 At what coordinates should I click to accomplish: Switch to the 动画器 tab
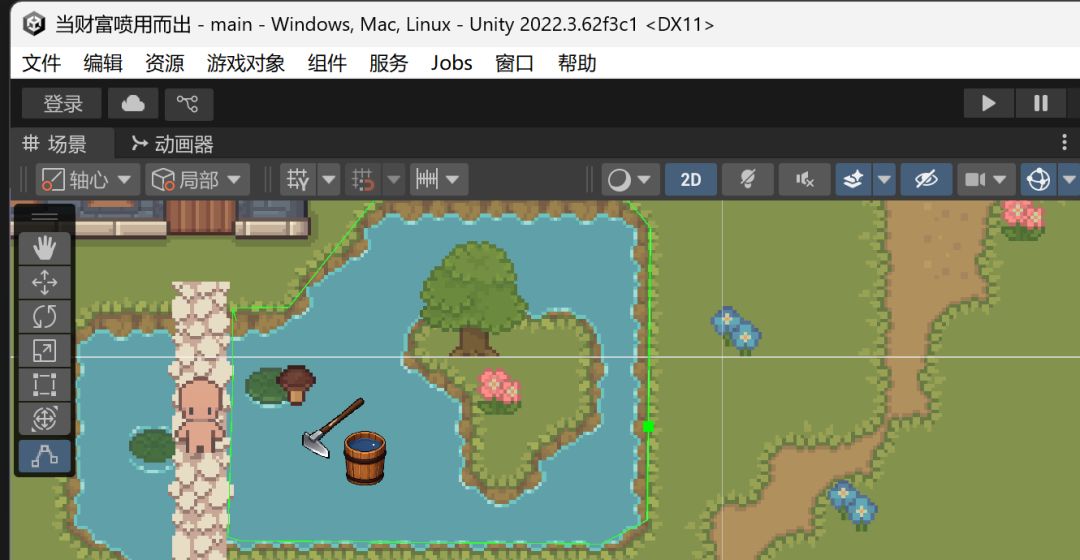click(172, 144)
